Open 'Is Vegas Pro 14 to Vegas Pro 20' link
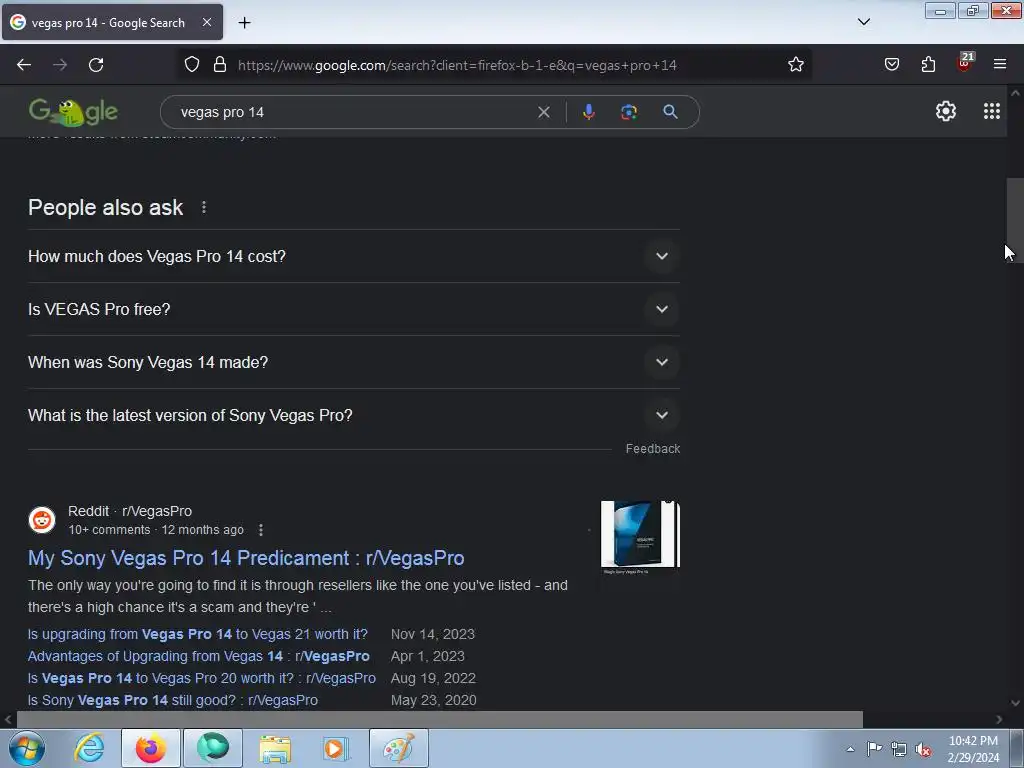 pos(202,679)
